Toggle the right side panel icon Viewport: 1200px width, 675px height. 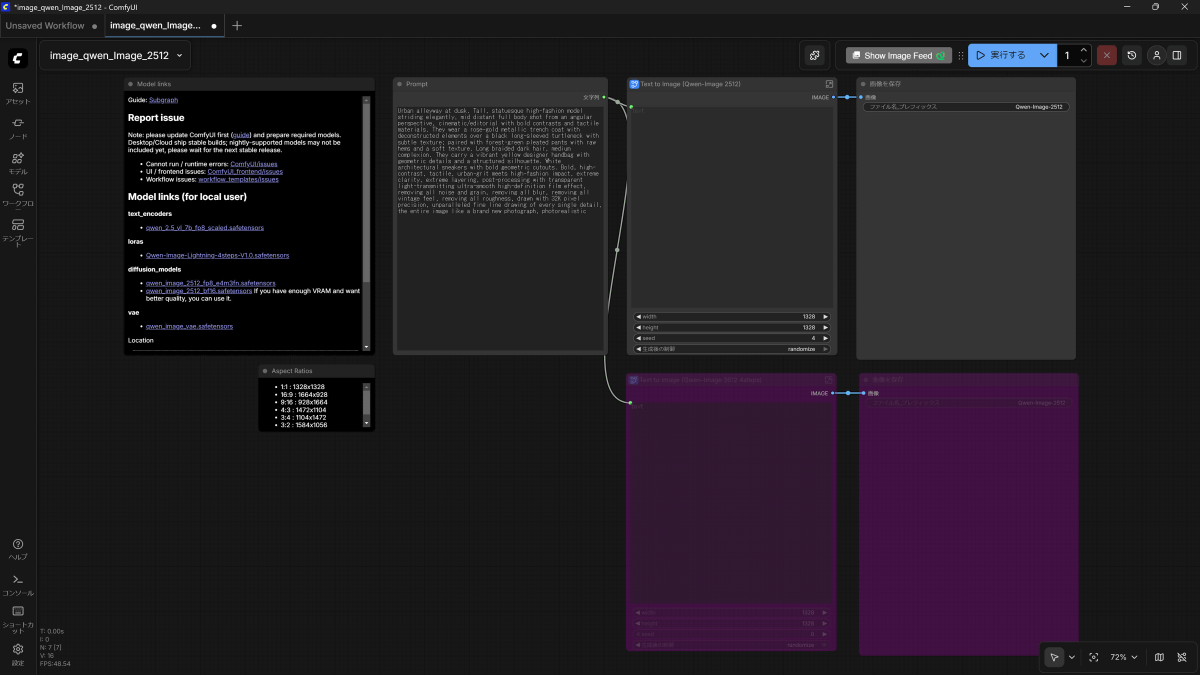(1177, 56)
